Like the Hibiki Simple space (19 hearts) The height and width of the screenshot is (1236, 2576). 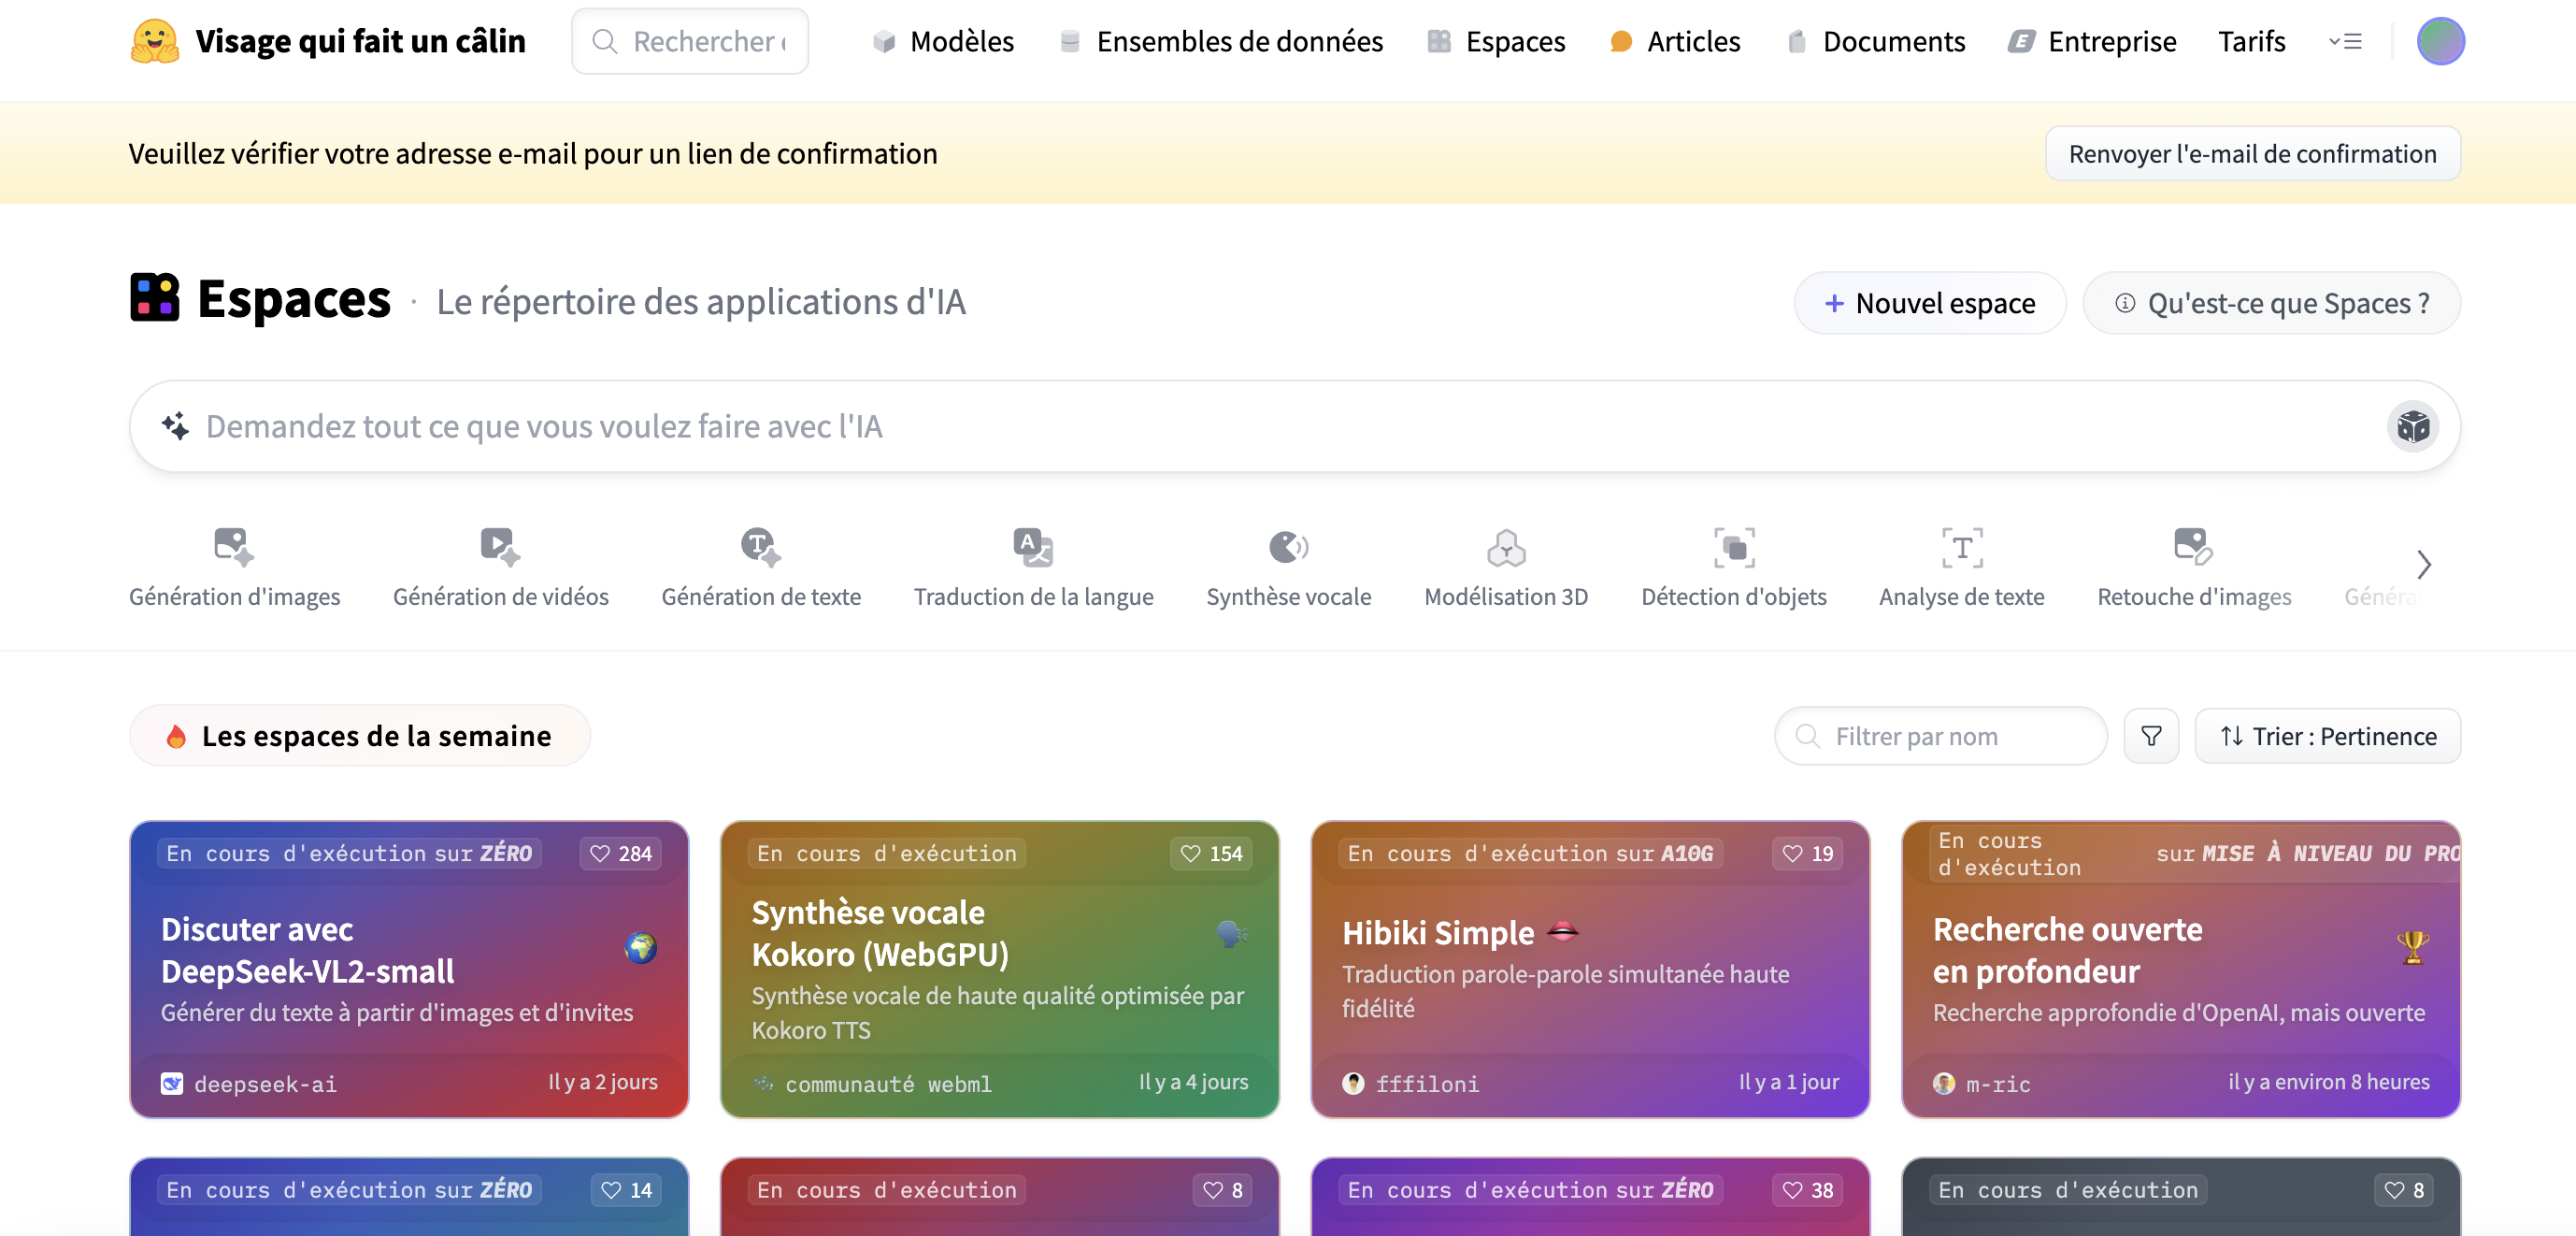pyautogui.click(x=1807, y=853)
